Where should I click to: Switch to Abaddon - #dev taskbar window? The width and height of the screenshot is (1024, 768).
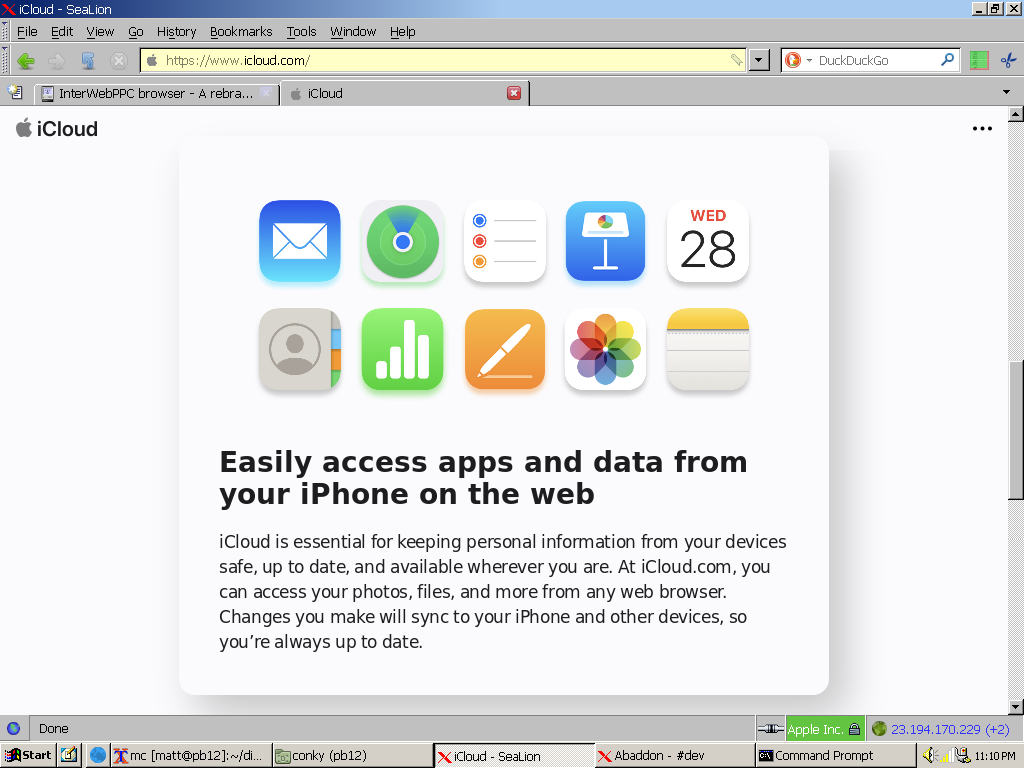675,756
